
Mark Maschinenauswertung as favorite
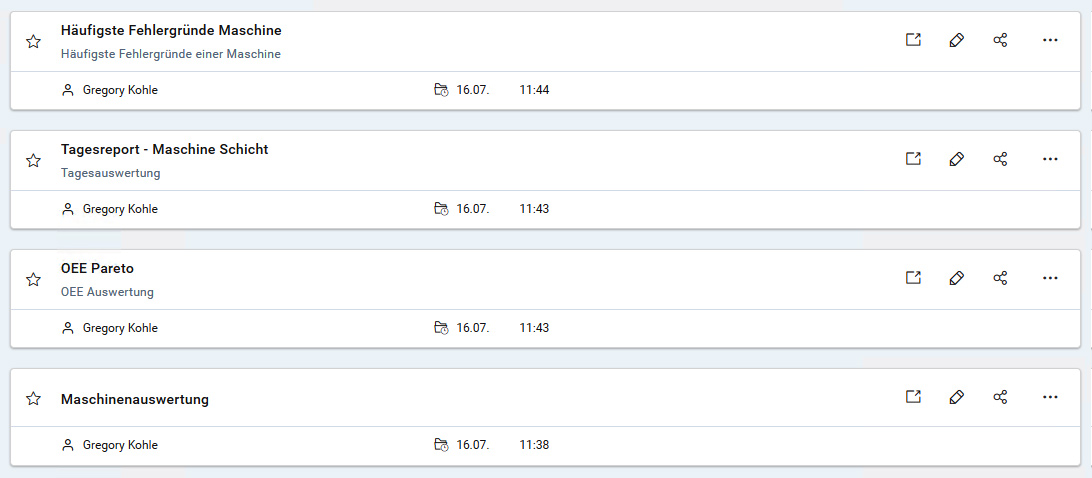[x=33, y=398]
